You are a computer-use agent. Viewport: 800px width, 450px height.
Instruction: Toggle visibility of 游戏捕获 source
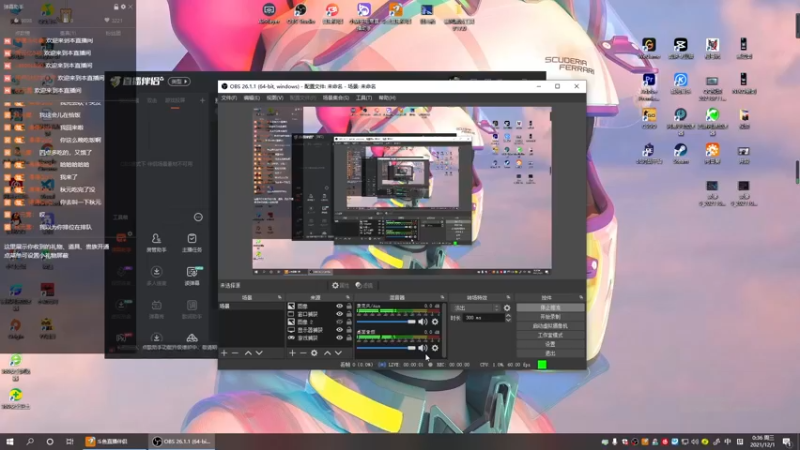[x=339, y=338]
